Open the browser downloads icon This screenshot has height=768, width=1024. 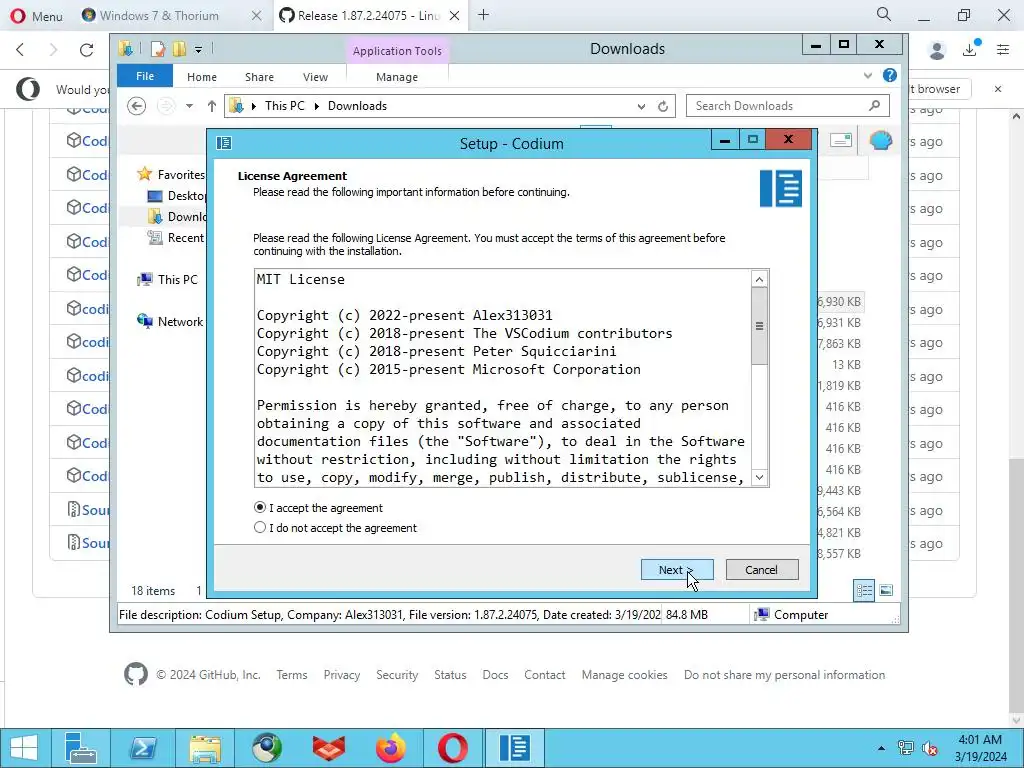point(971,49)
